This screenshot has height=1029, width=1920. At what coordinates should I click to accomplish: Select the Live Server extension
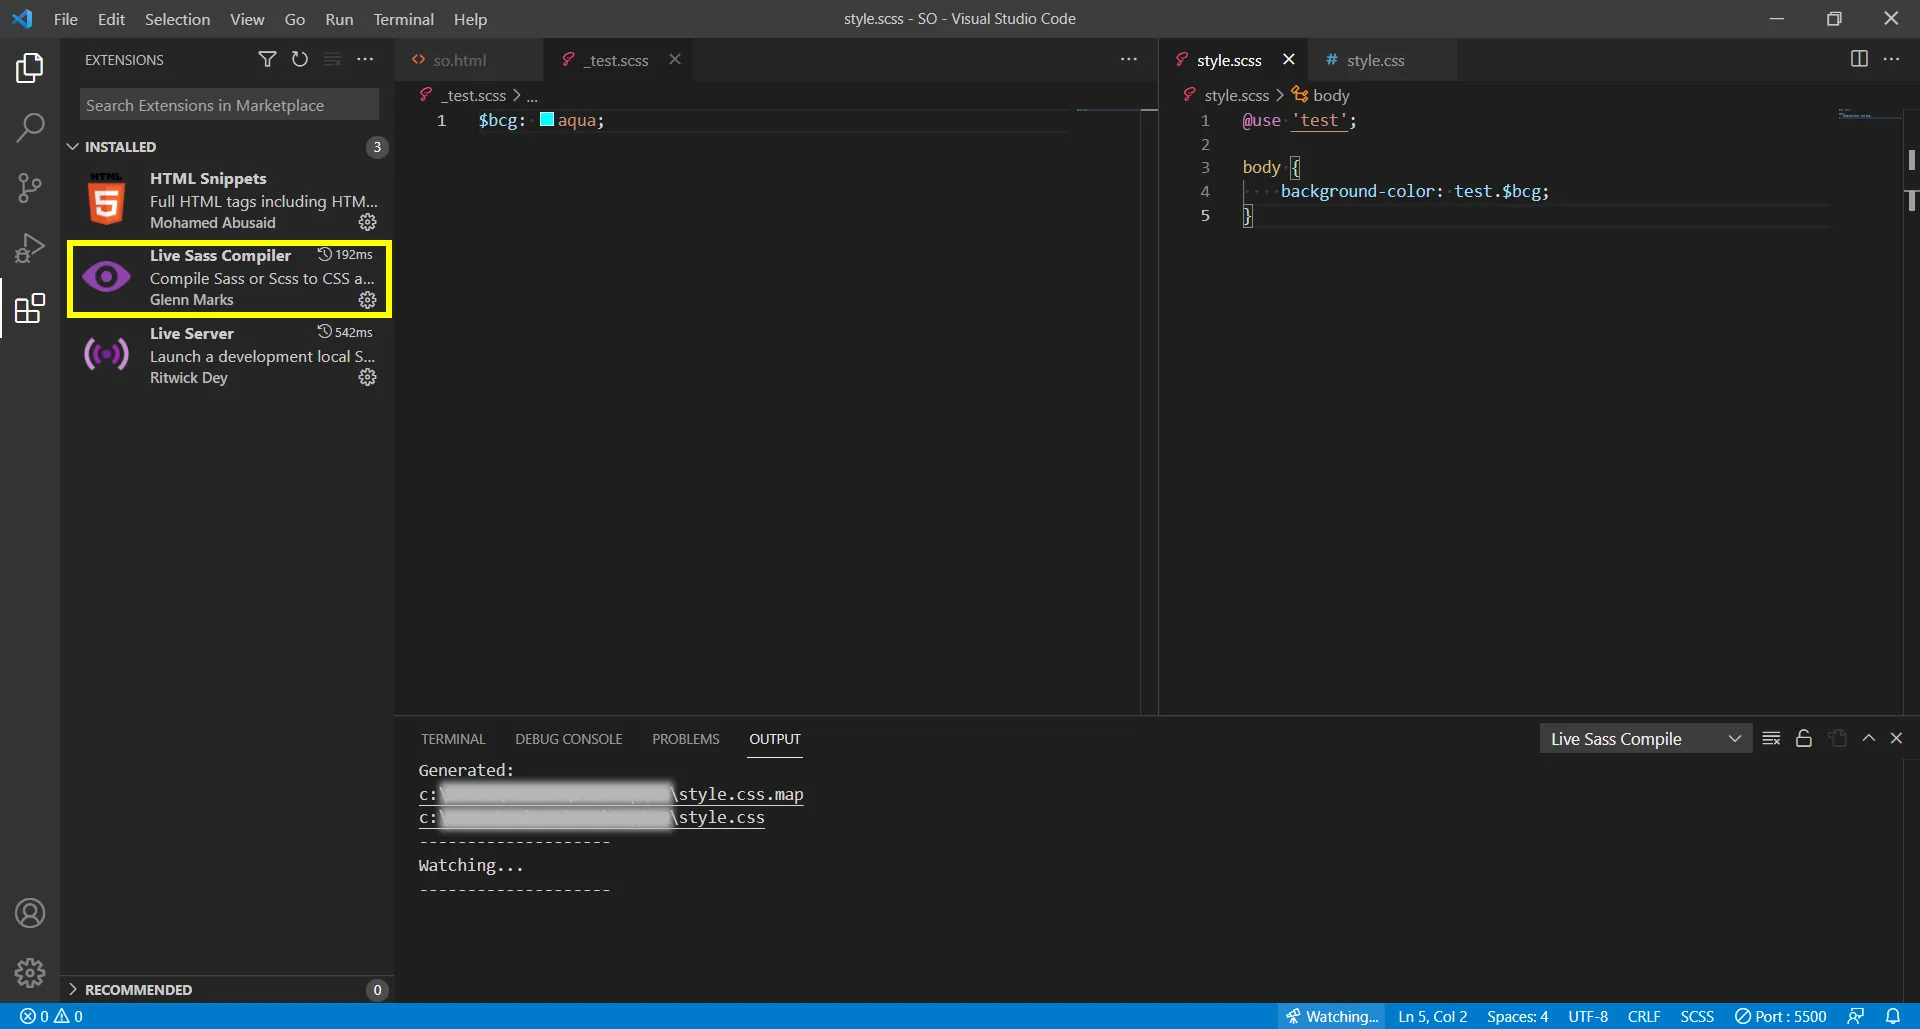[229, 355]
